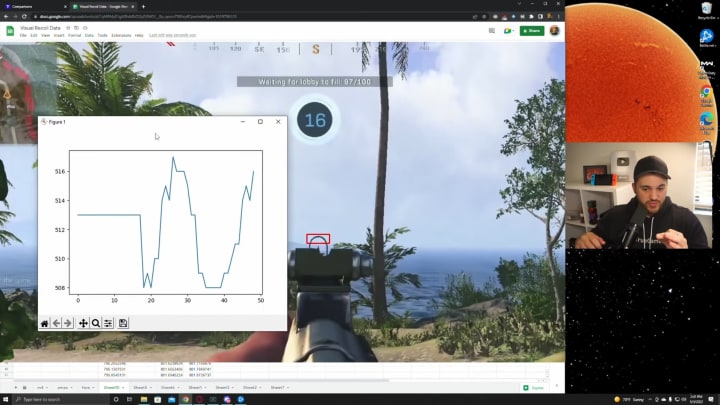Switch to the Comparisons browser tab
Image resolution: width=720 pixels, height=405 pixels.
pos(35,6)
